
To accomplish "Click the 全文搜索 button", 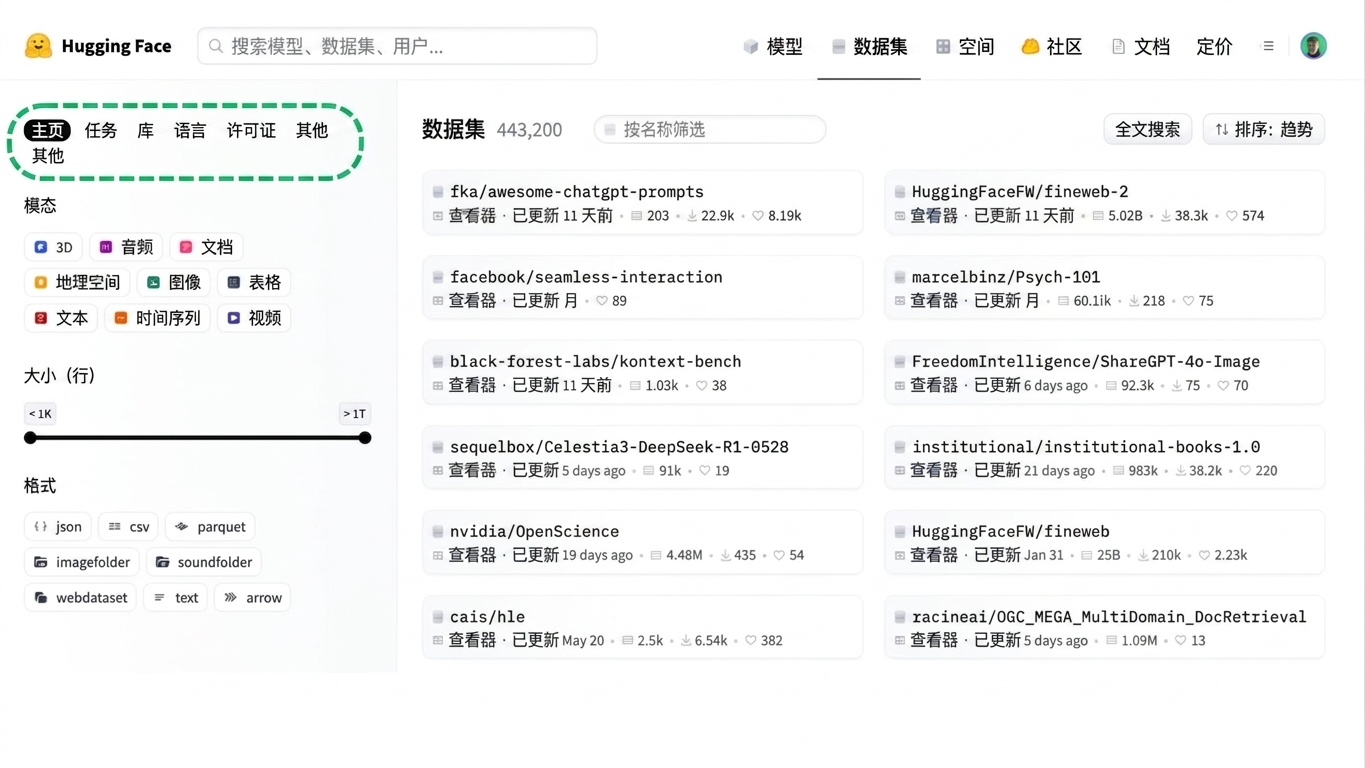I will tap(1148, 130).
